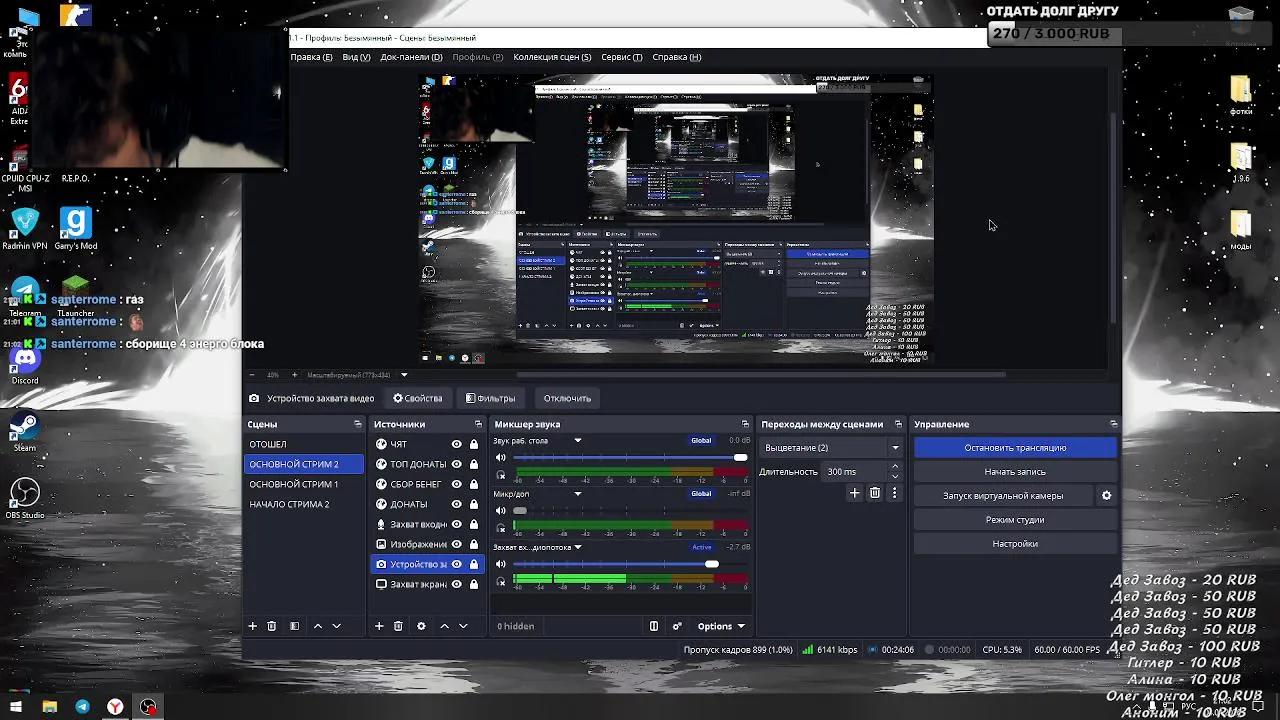Hide the СБОР БЕНЕГ source via eye
The height and width of the screenshot is (720, 1280).
(x=456, y=484)
